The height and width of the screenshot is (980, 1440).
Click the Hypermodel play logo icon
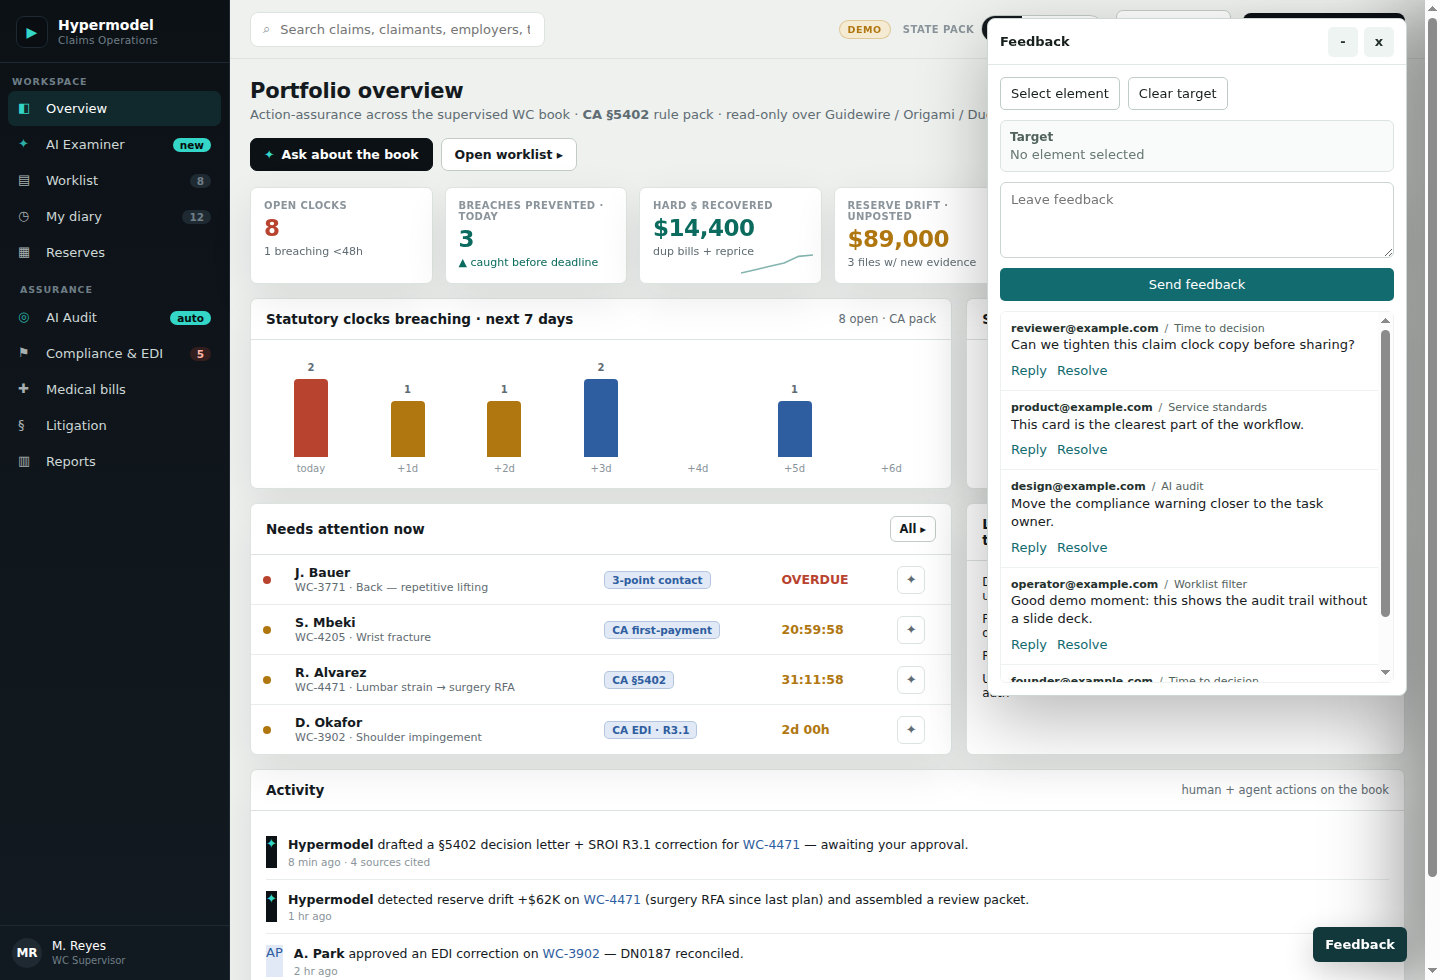31,32
